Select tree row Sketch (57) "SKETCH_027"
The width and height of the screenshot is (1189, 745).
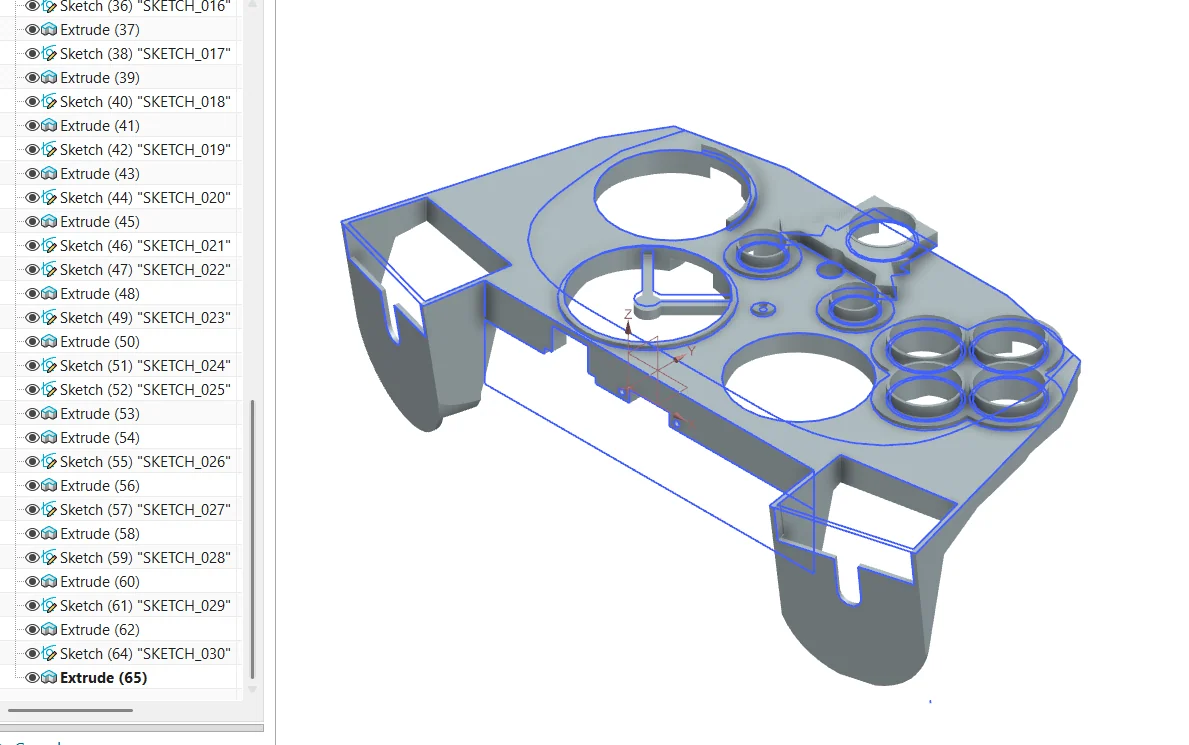click(x=146, y=510)
